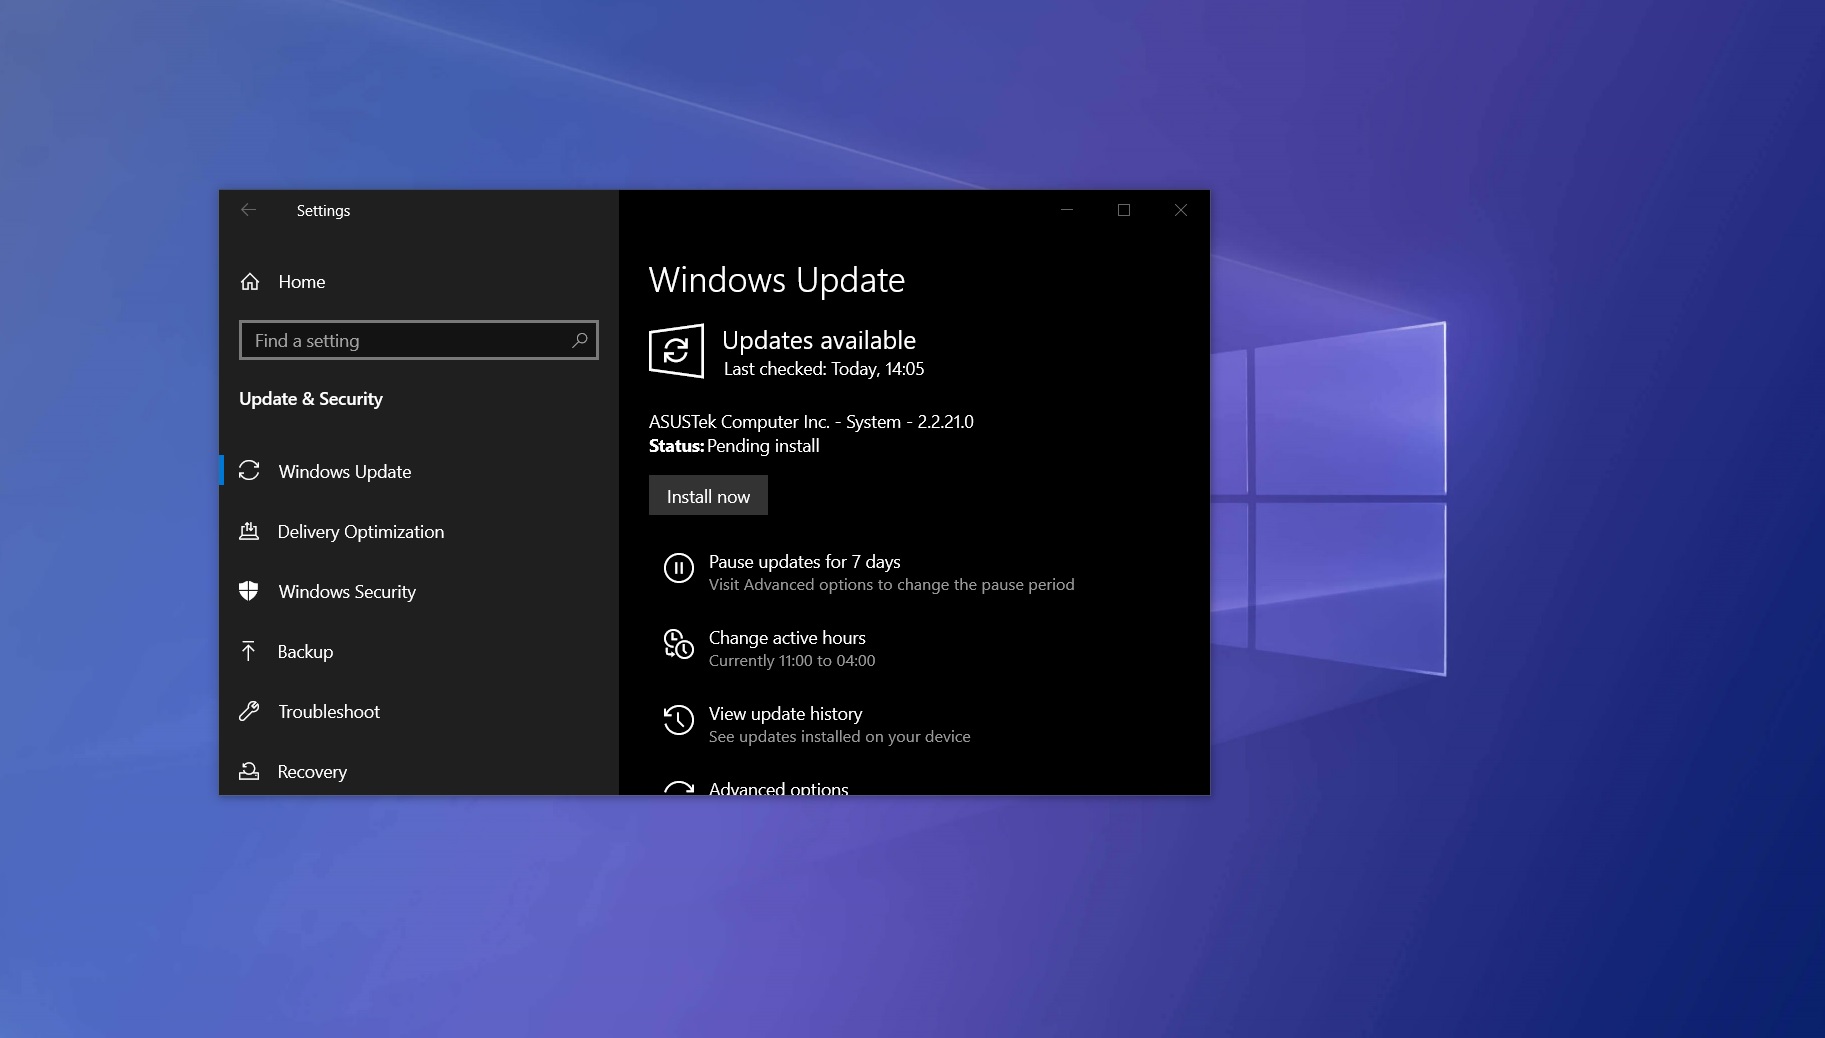Click the Status: Pending install text
Viewport: 1825px width, 1038px height.
(x=734, y=446)
